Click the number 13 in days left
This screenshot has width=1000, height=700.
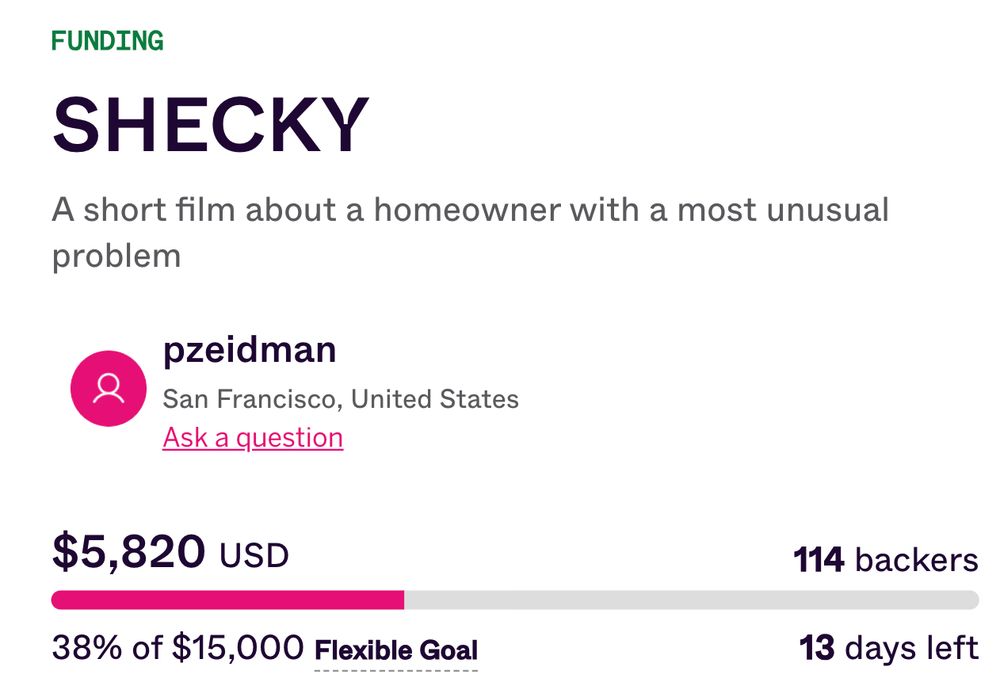click(817, 648)
